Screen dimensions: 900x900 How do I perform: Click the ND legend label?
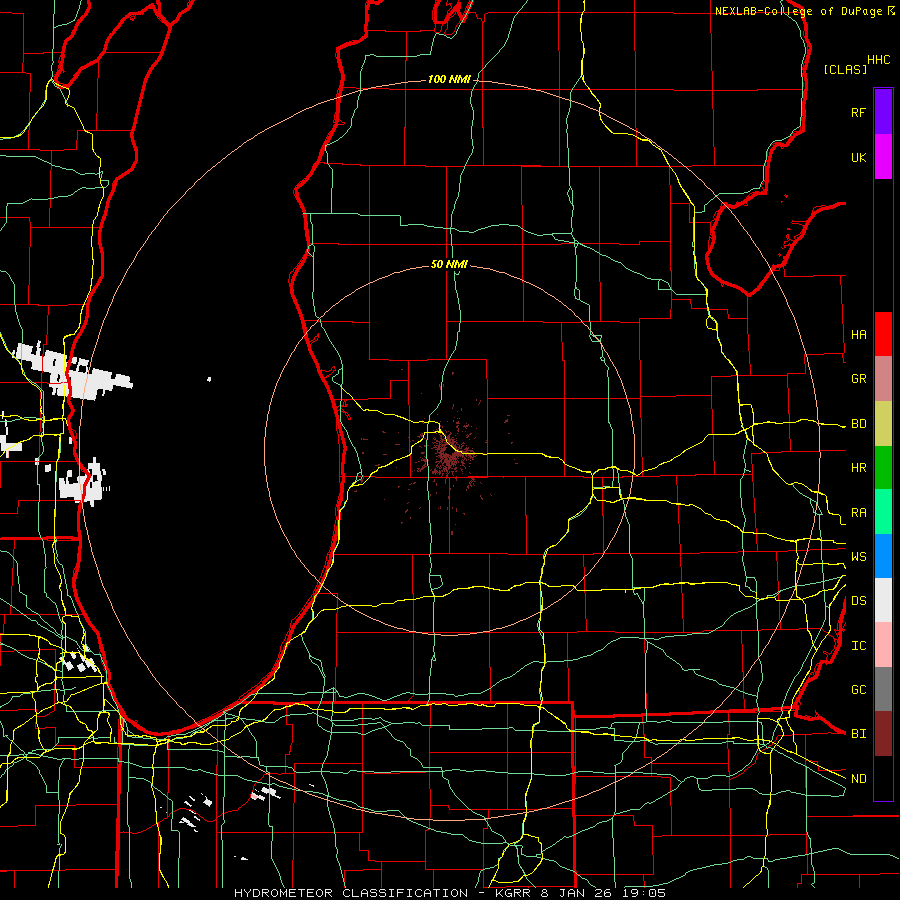coord(859,778)
